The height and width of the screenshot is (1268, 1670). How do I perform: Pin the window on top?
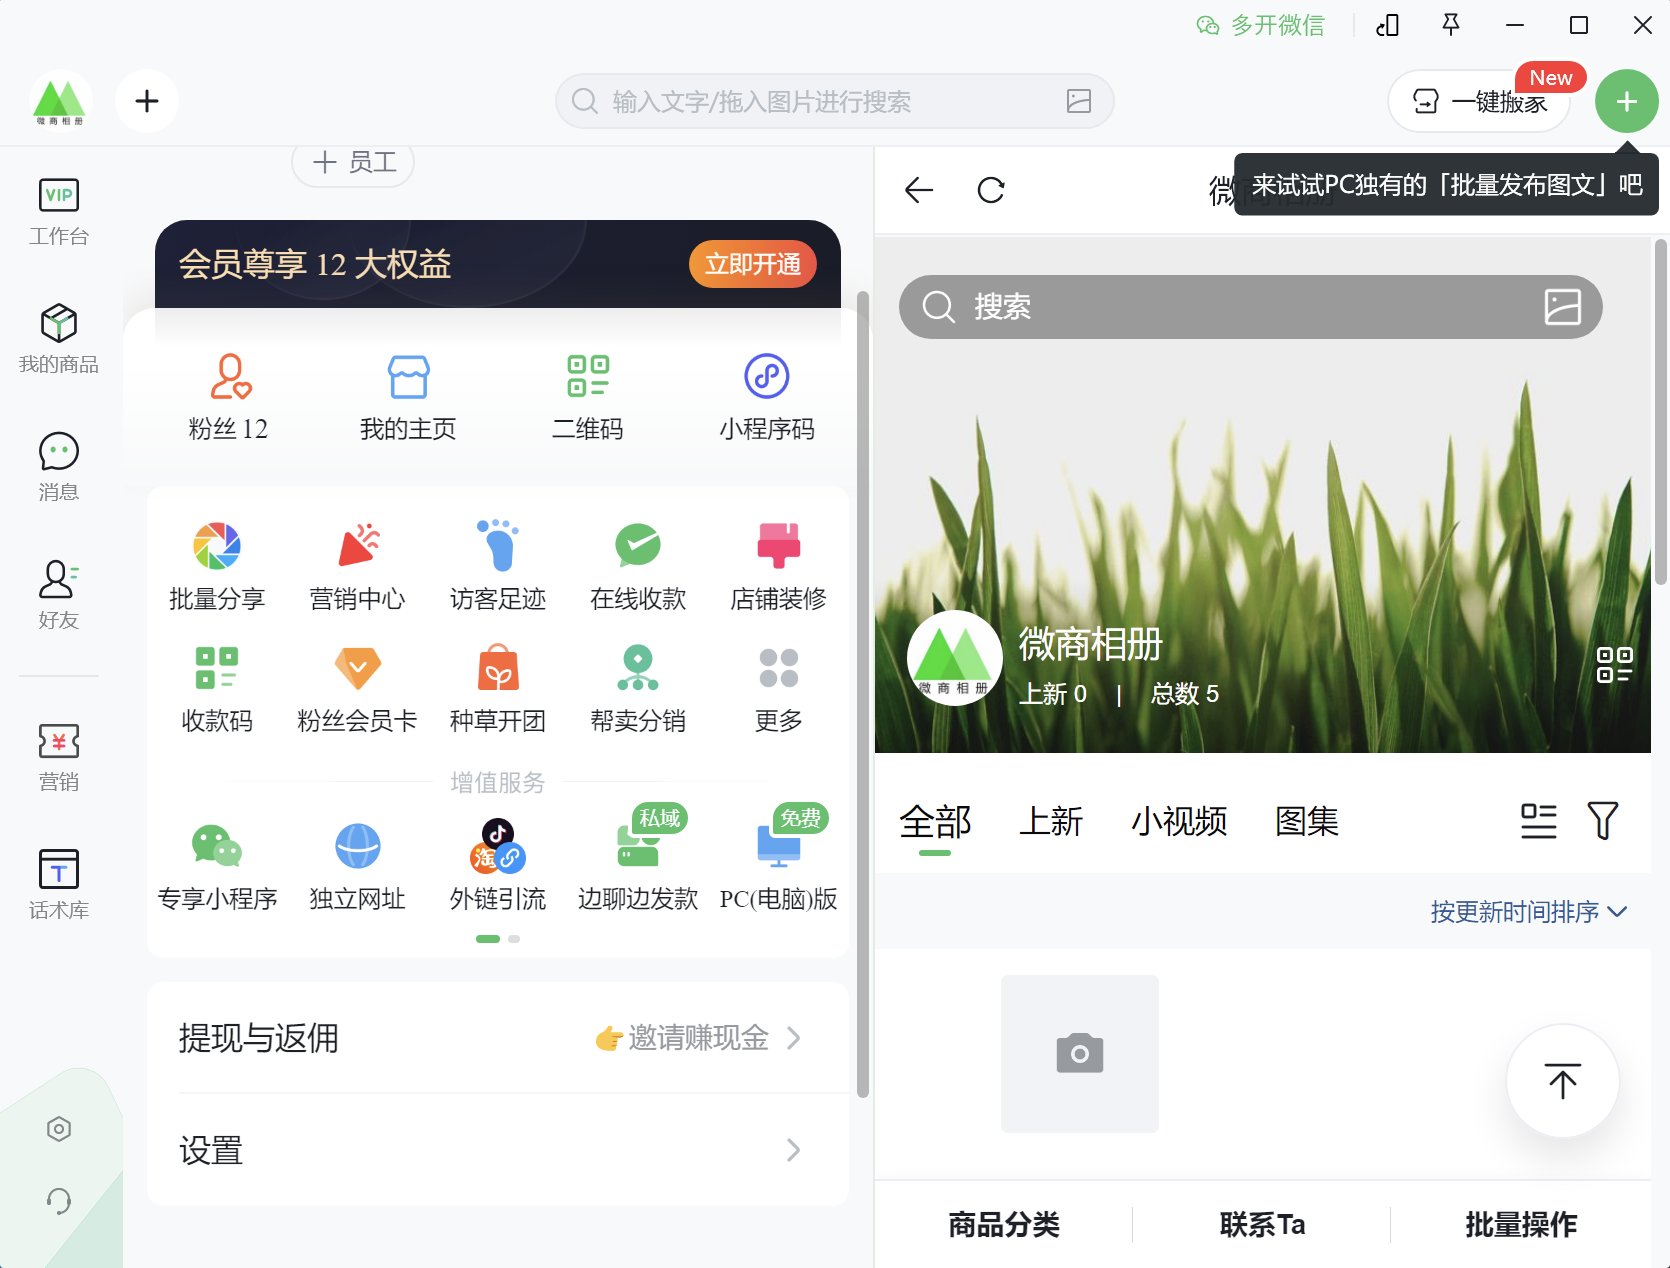[1451, 25]
